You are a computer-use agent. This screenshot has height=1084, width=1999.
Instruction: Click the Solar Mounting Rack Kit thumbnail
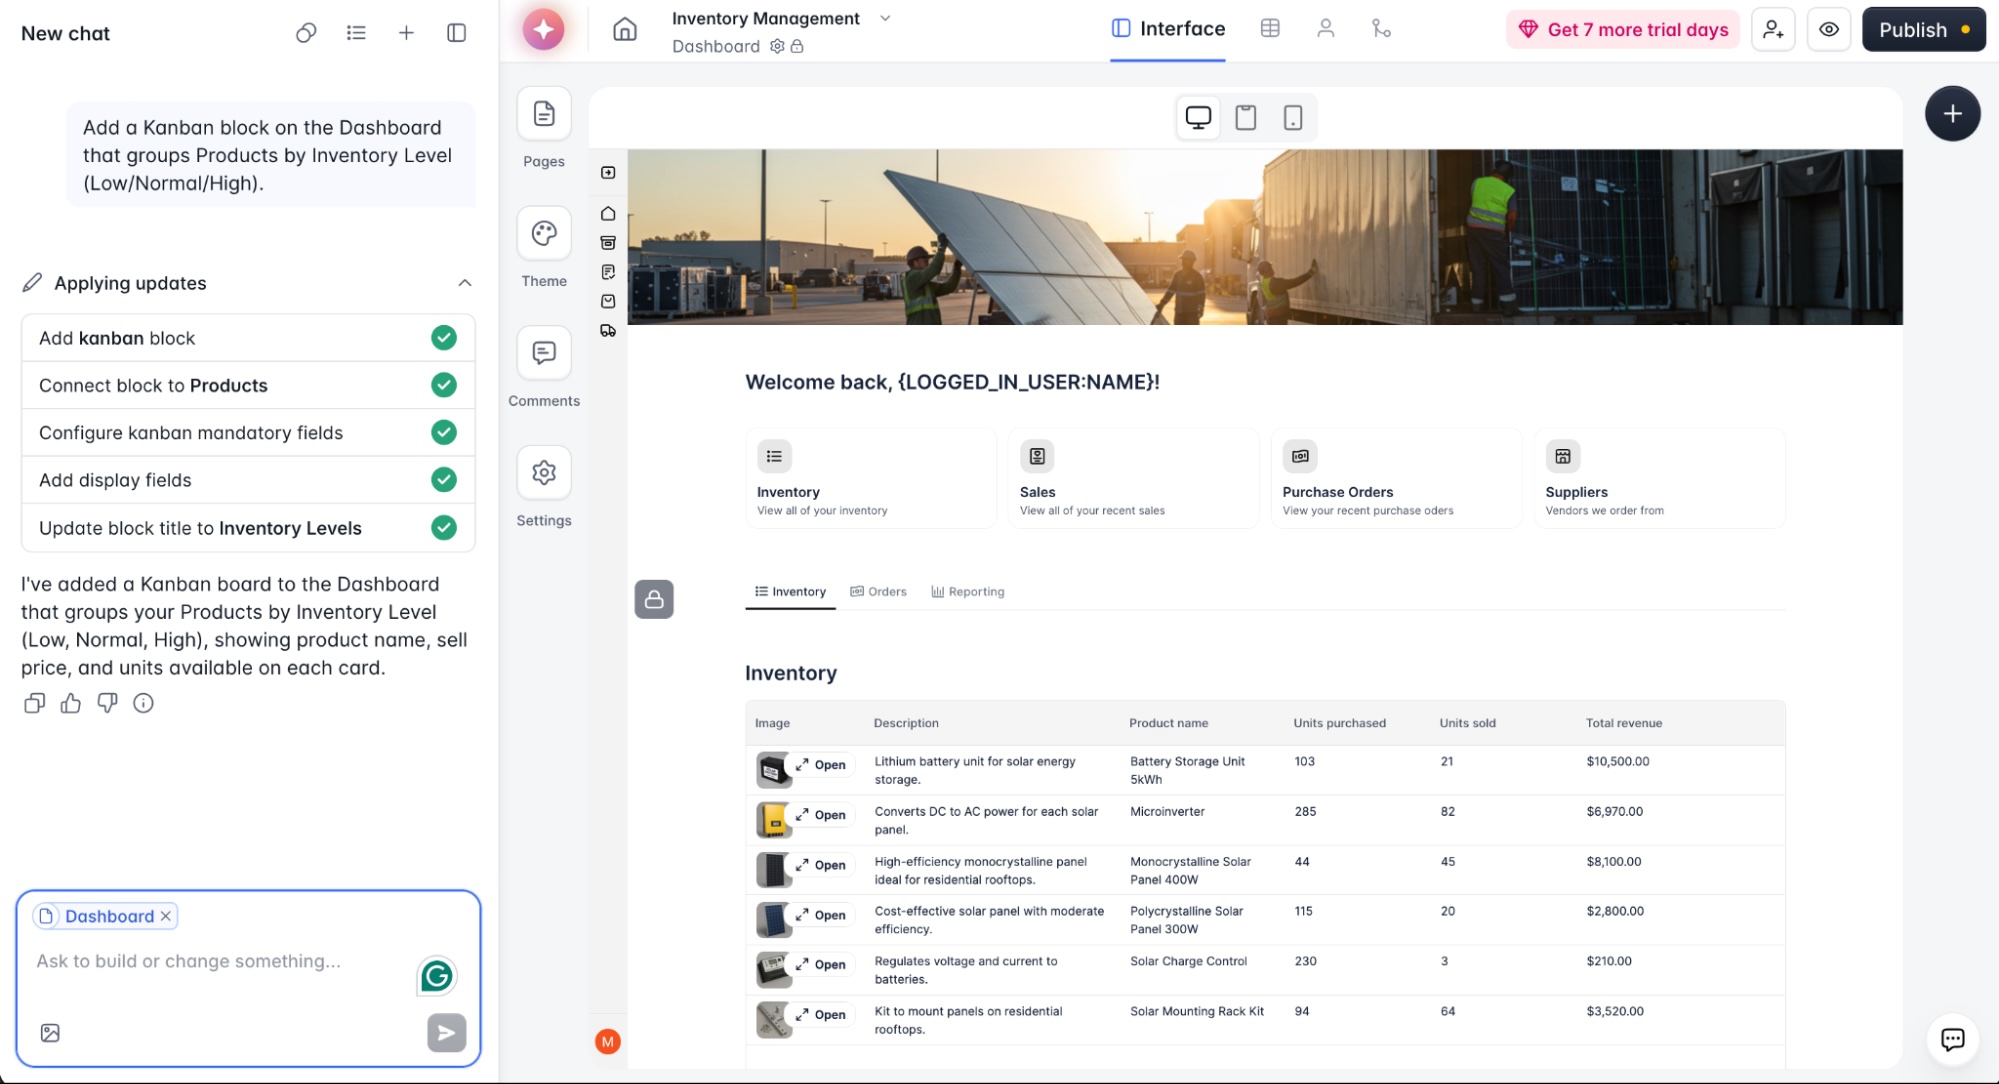click(773, 1020)
